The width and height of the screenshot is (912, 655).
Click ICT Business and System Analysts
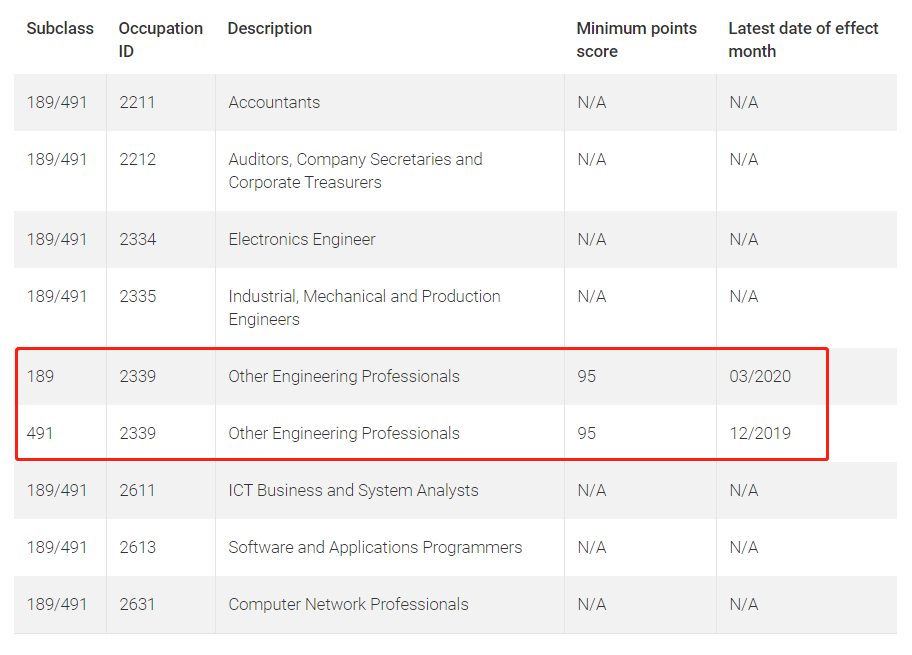pos(354,490)
